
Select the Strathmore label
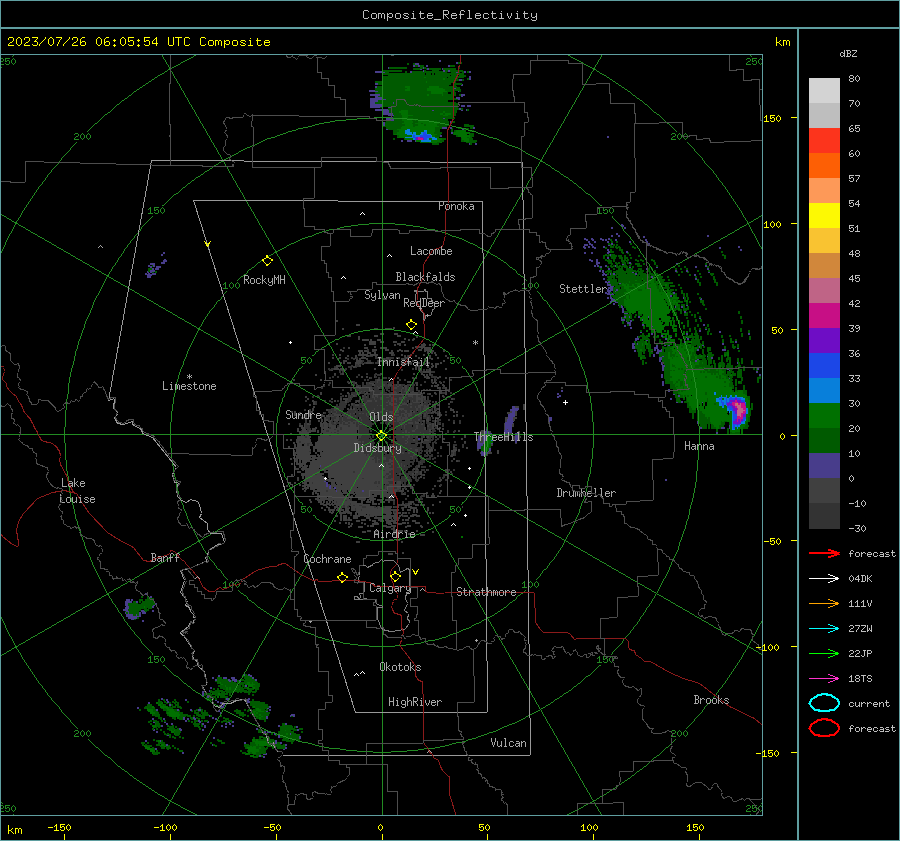486,592
